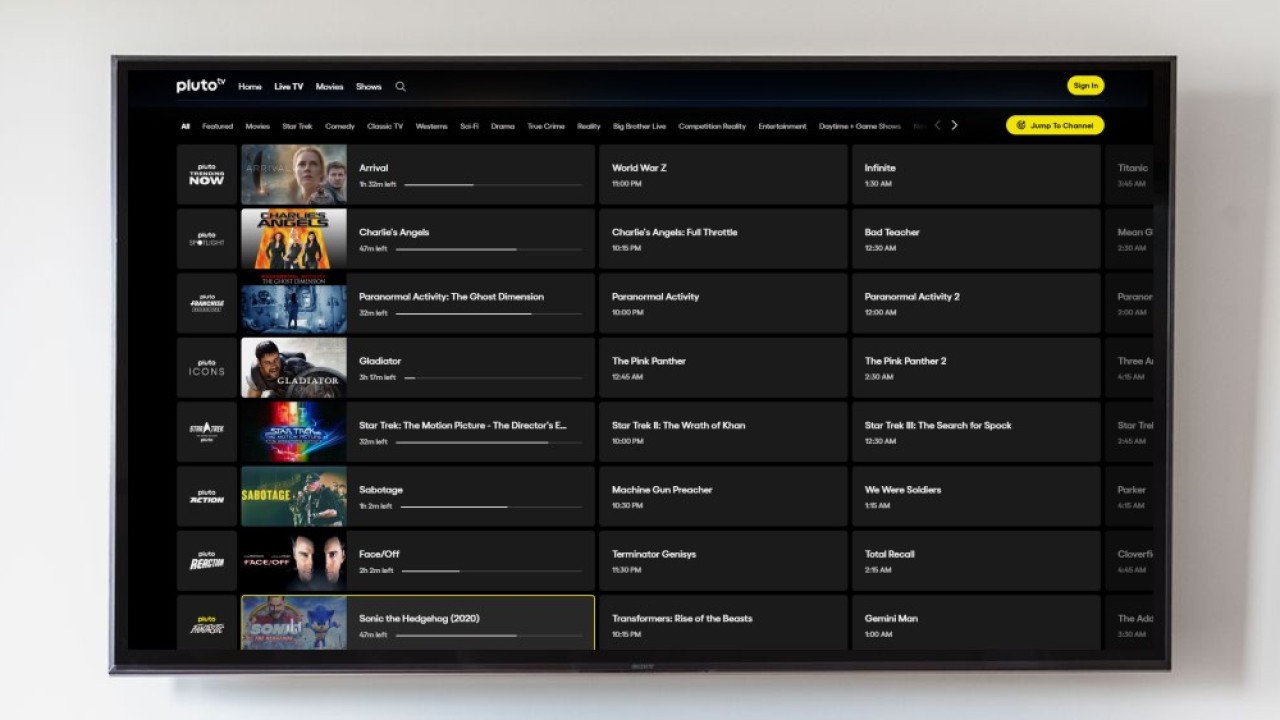The width and height of the screenshot is (1280, 720).
Task: Select Pluto Trending Now channel logo
Action: tap(207, 175)
